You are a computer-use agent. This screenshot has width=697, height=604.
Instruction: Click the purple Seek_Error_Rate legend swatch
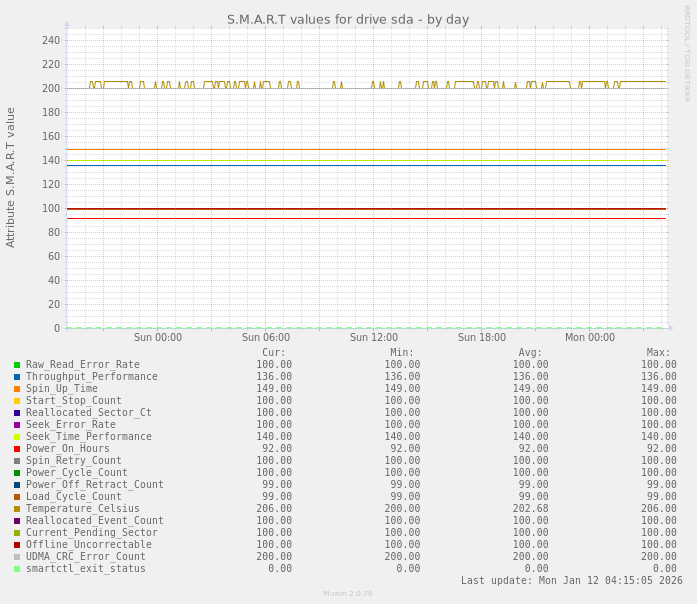point(17,425)
